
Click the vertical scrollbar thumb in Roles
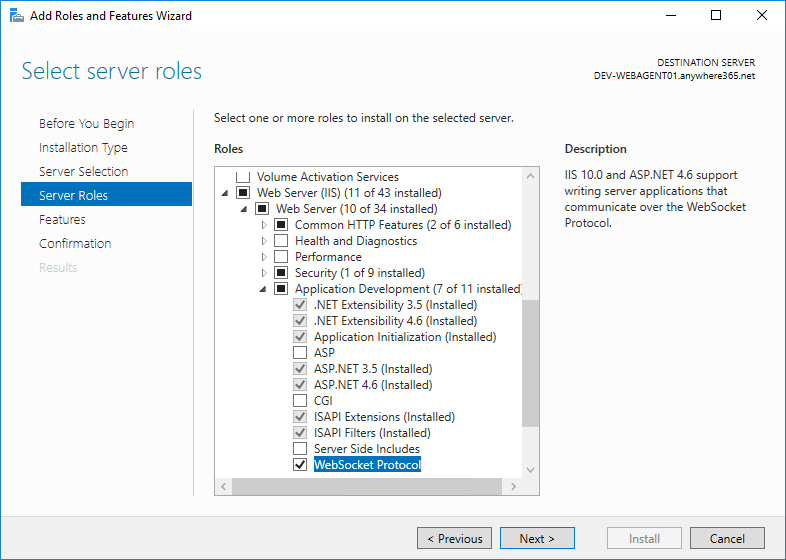(x=530, y=363)
